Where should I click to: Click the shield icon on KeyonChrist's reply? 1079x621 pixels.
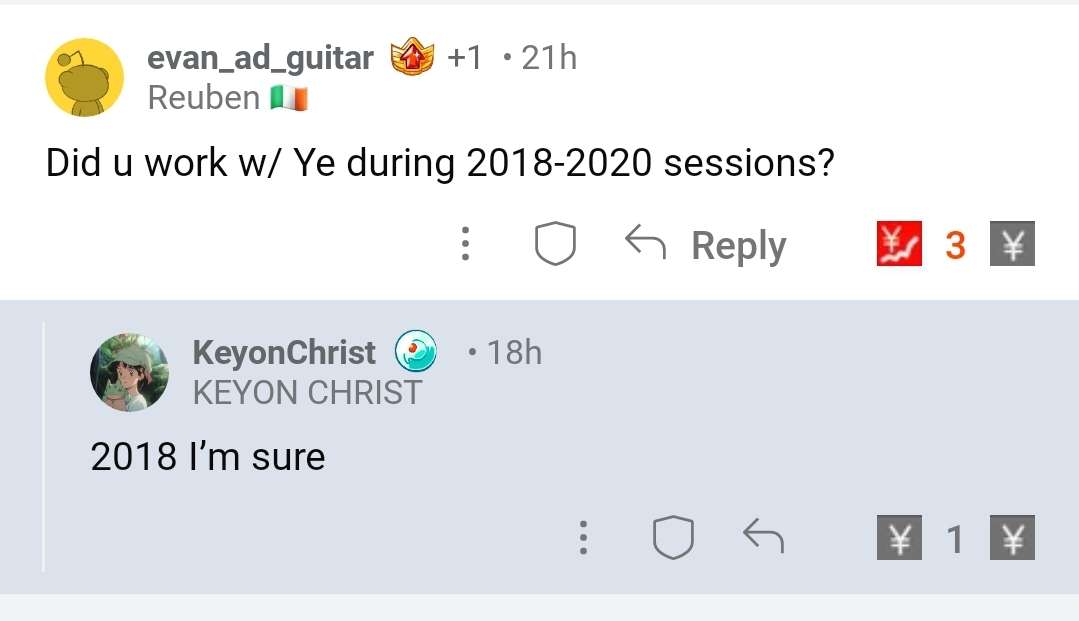pos(673,540)
